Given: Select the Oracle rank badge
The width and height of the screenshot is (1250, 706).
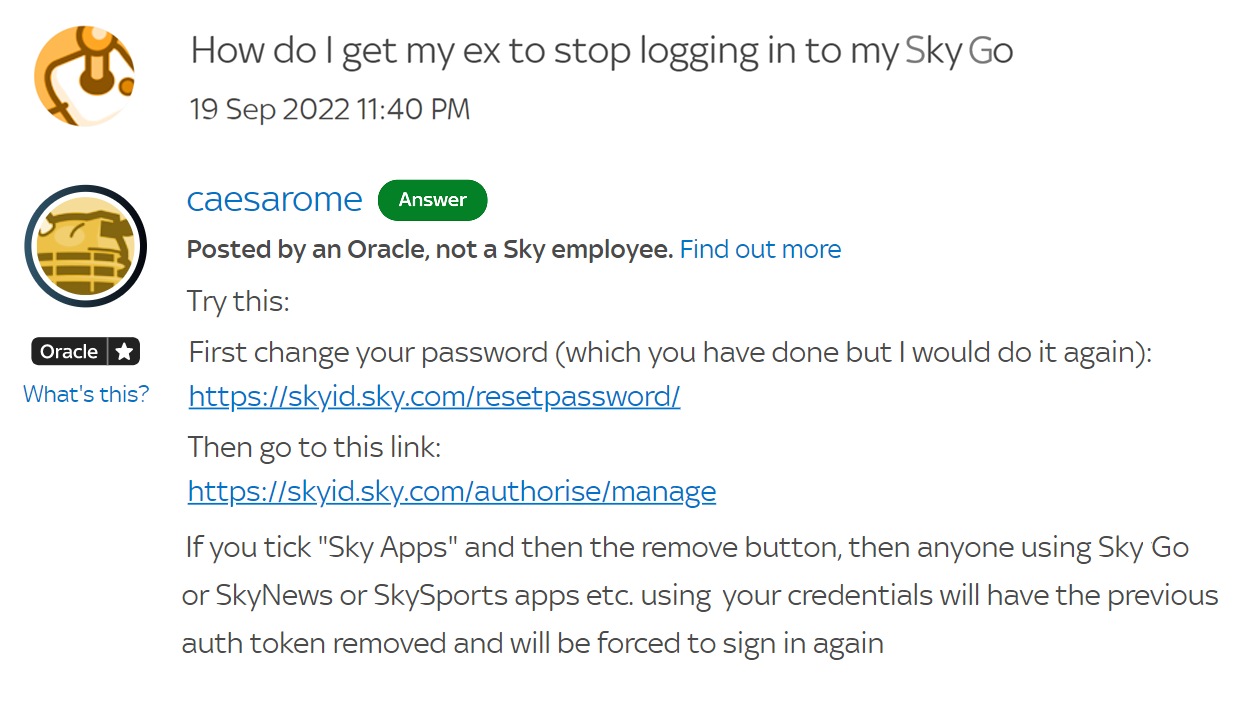Looking at the screenshot, I should pos(85,351).
